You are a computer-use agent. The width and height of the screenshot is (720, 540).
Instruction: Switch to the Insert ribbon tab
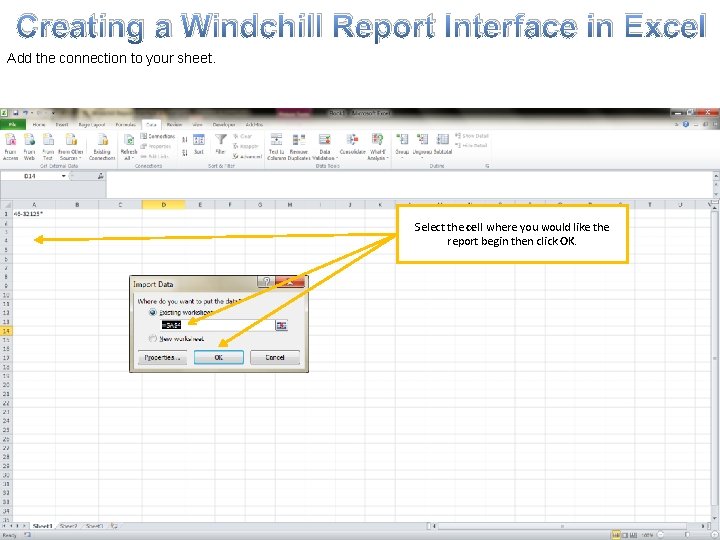pos(62,124)
